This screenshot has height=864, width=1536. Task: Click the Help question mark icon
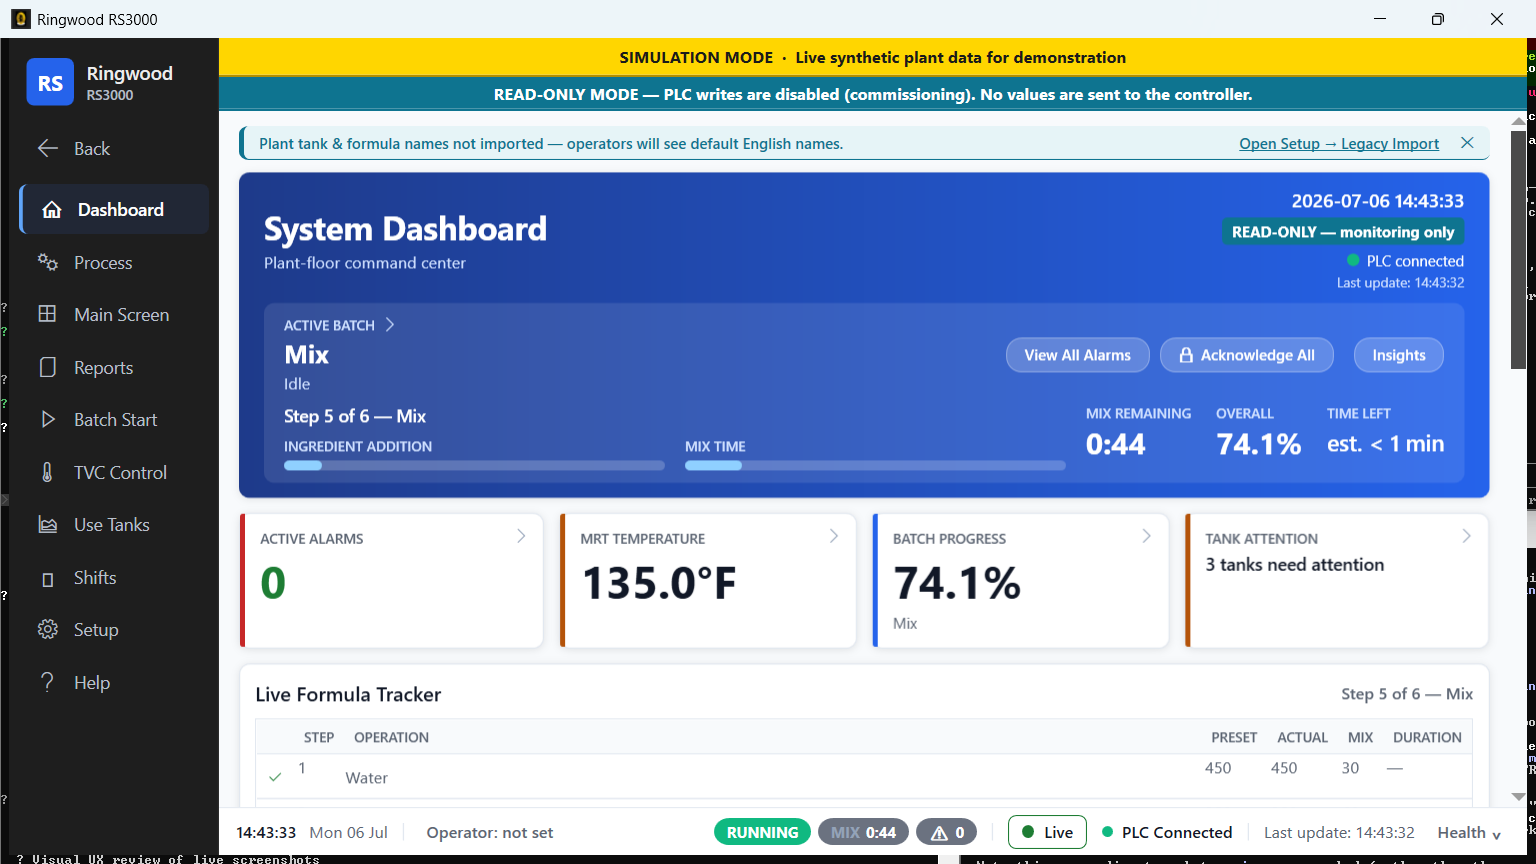47,682
